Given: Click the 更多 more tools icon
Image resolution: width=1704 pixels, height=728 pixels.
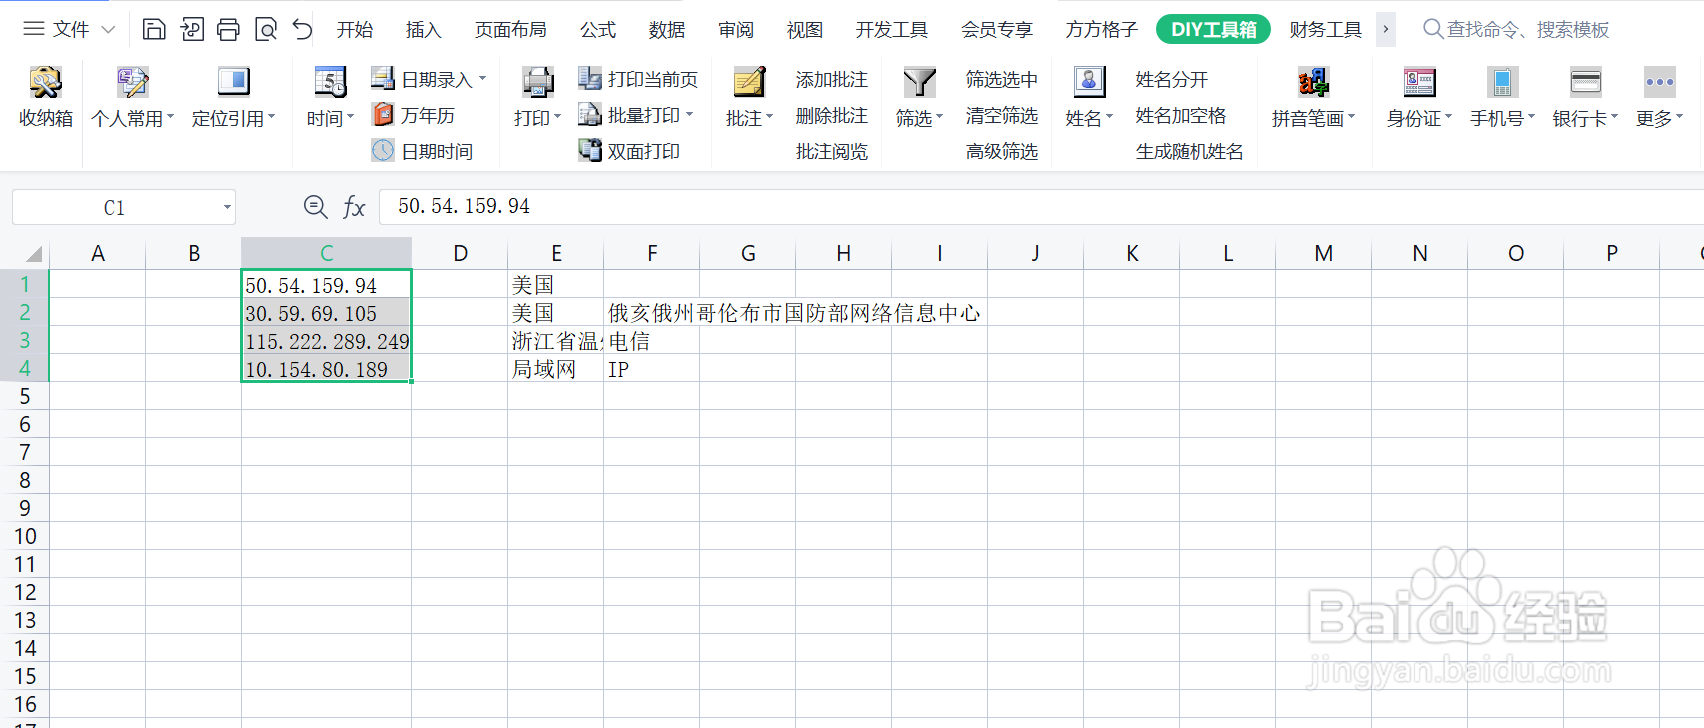Looking at the screenshot, I should [x=1659, y=82].
